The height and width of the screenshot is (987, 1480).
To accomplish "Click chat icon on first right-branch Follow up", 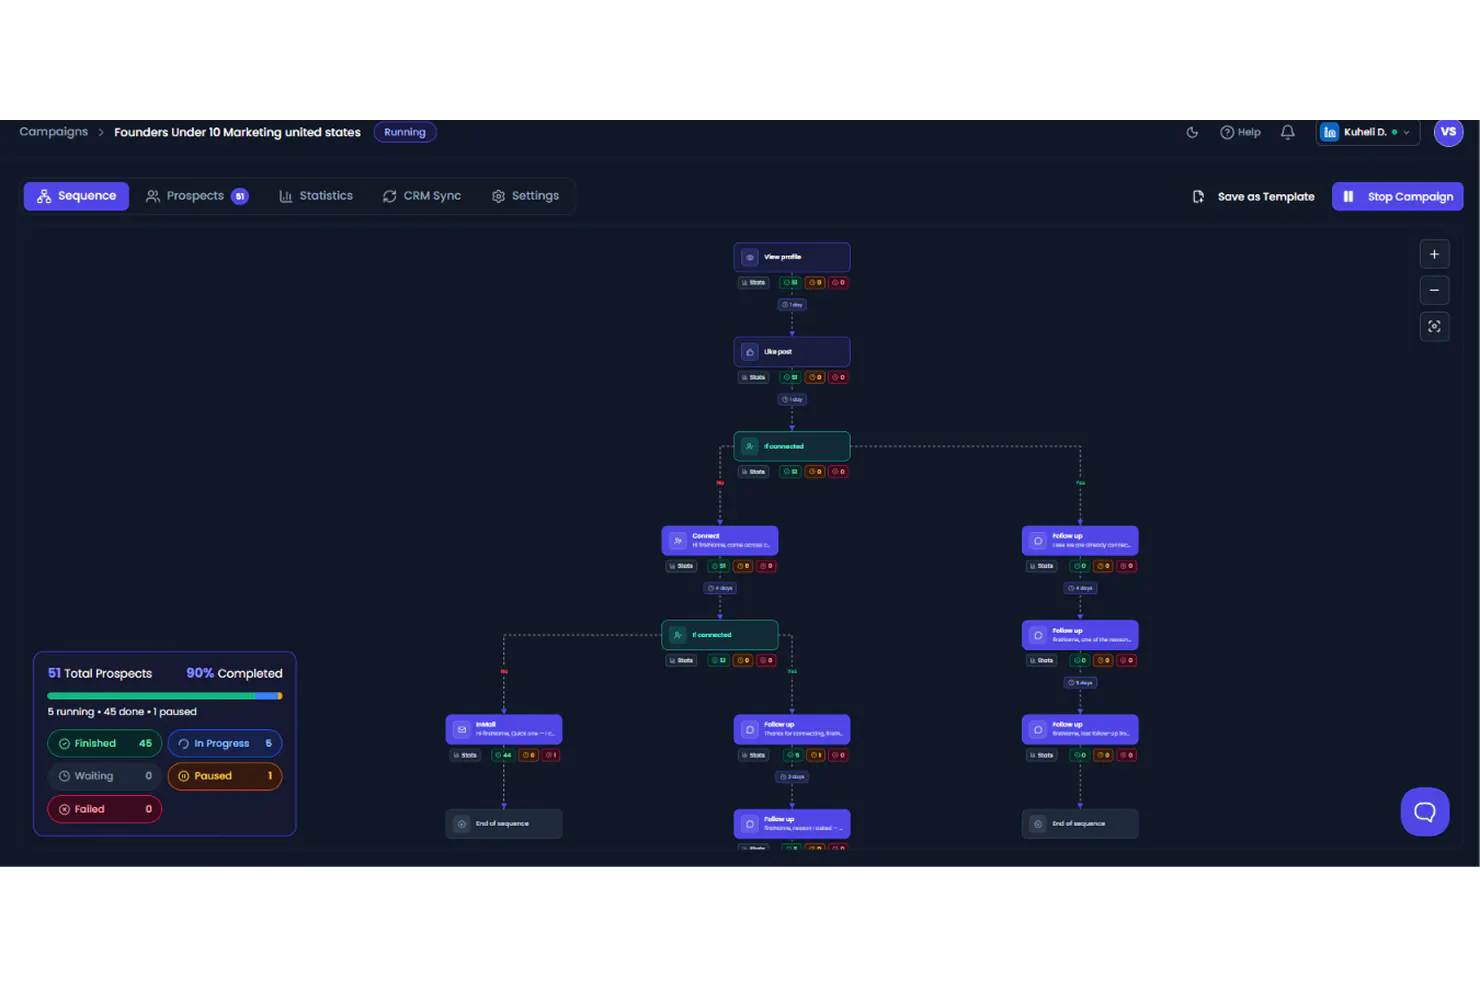I will pos(1038,541).
